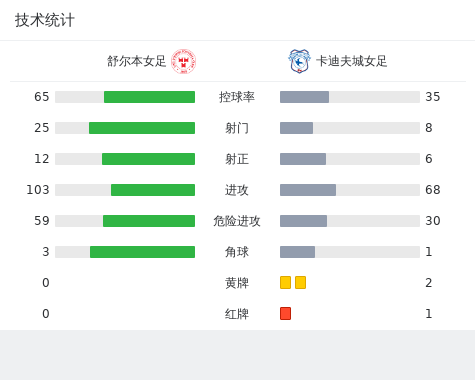
Task: Select the 技术统计 section header
Action: tap(45, 20)
